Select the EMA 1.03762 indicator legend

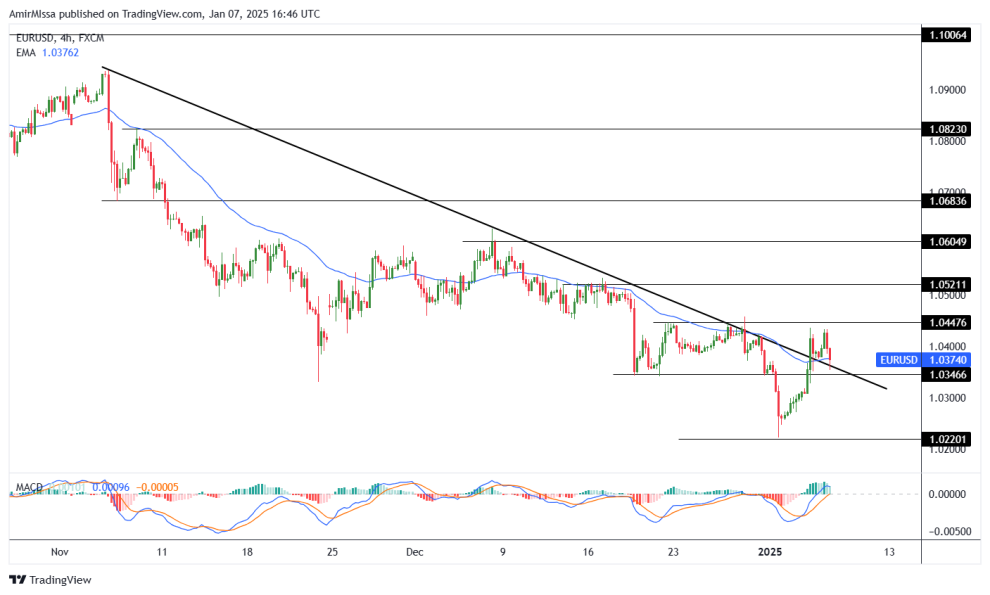click(x=47, y=53)
